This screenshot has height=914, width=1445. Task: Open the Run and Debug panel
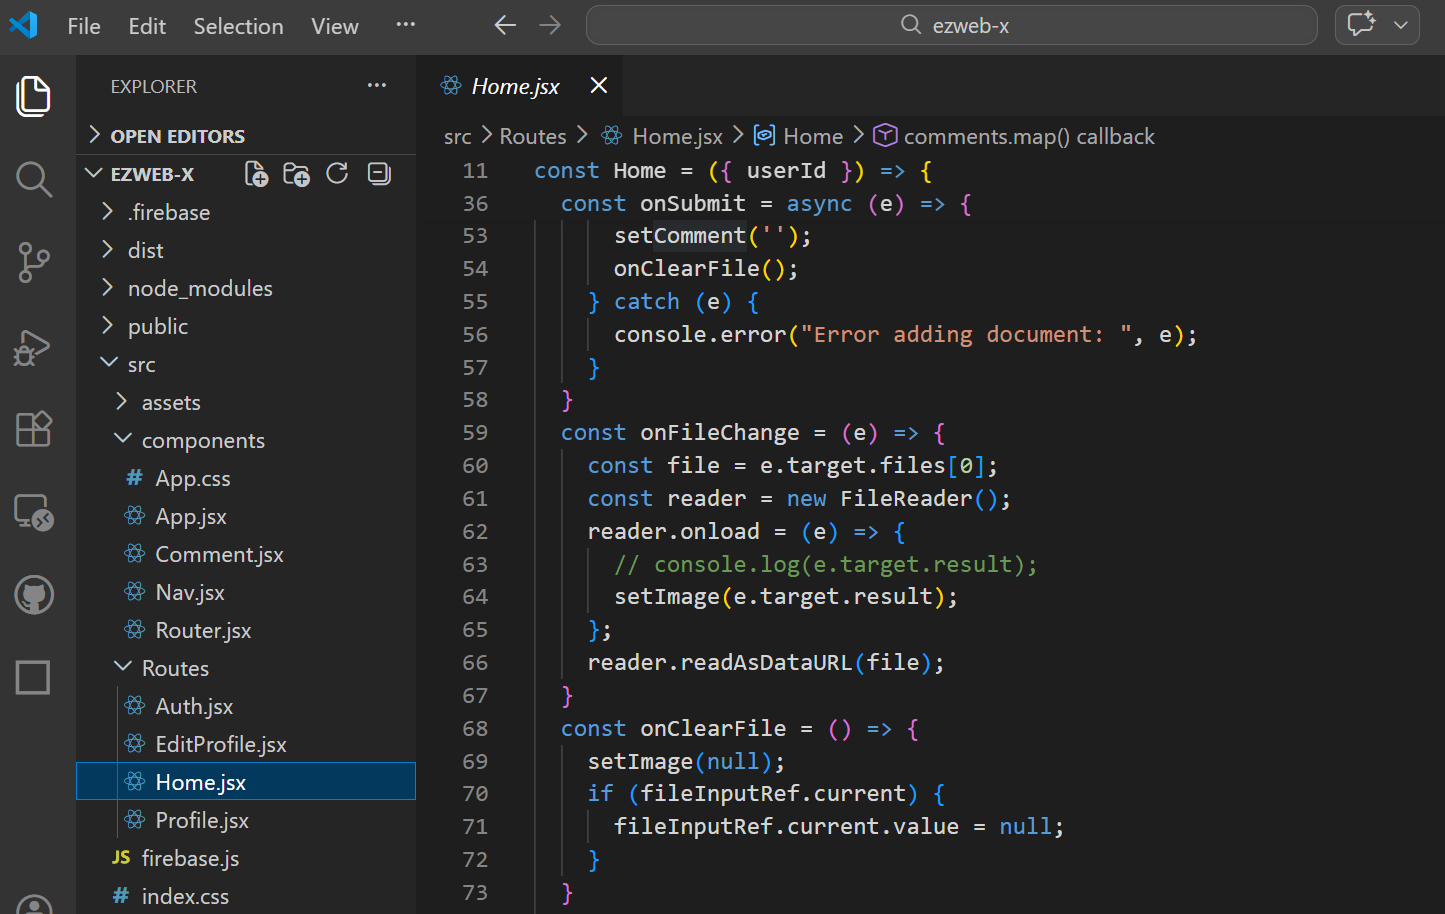tap(33, 347)
